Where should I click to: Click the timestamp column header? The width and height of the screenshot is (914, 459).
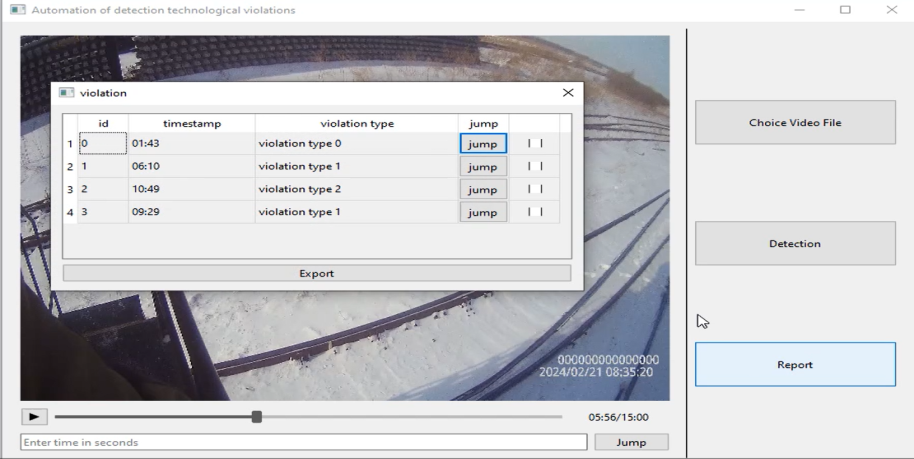pyautogui.click(x=191, y=123)
